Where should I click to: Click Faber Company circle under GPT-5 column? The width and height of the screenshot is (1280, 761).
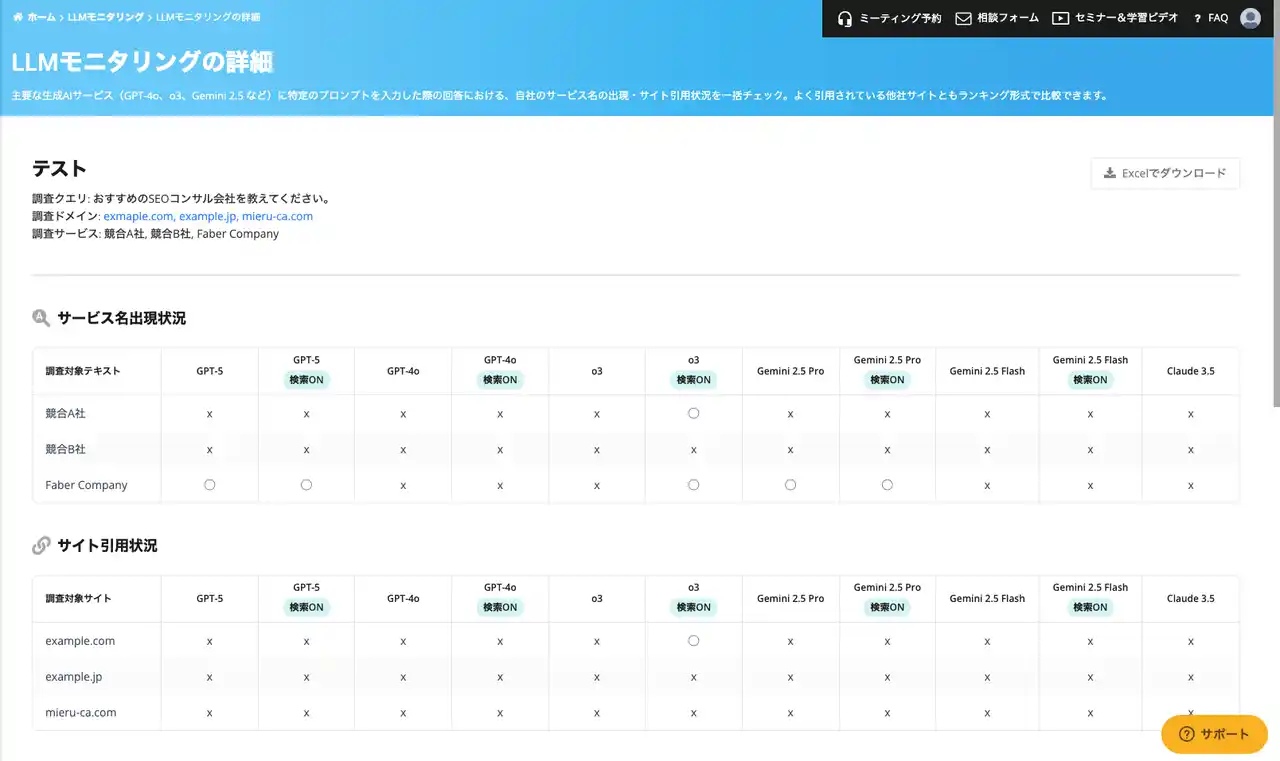pos(209,485)
